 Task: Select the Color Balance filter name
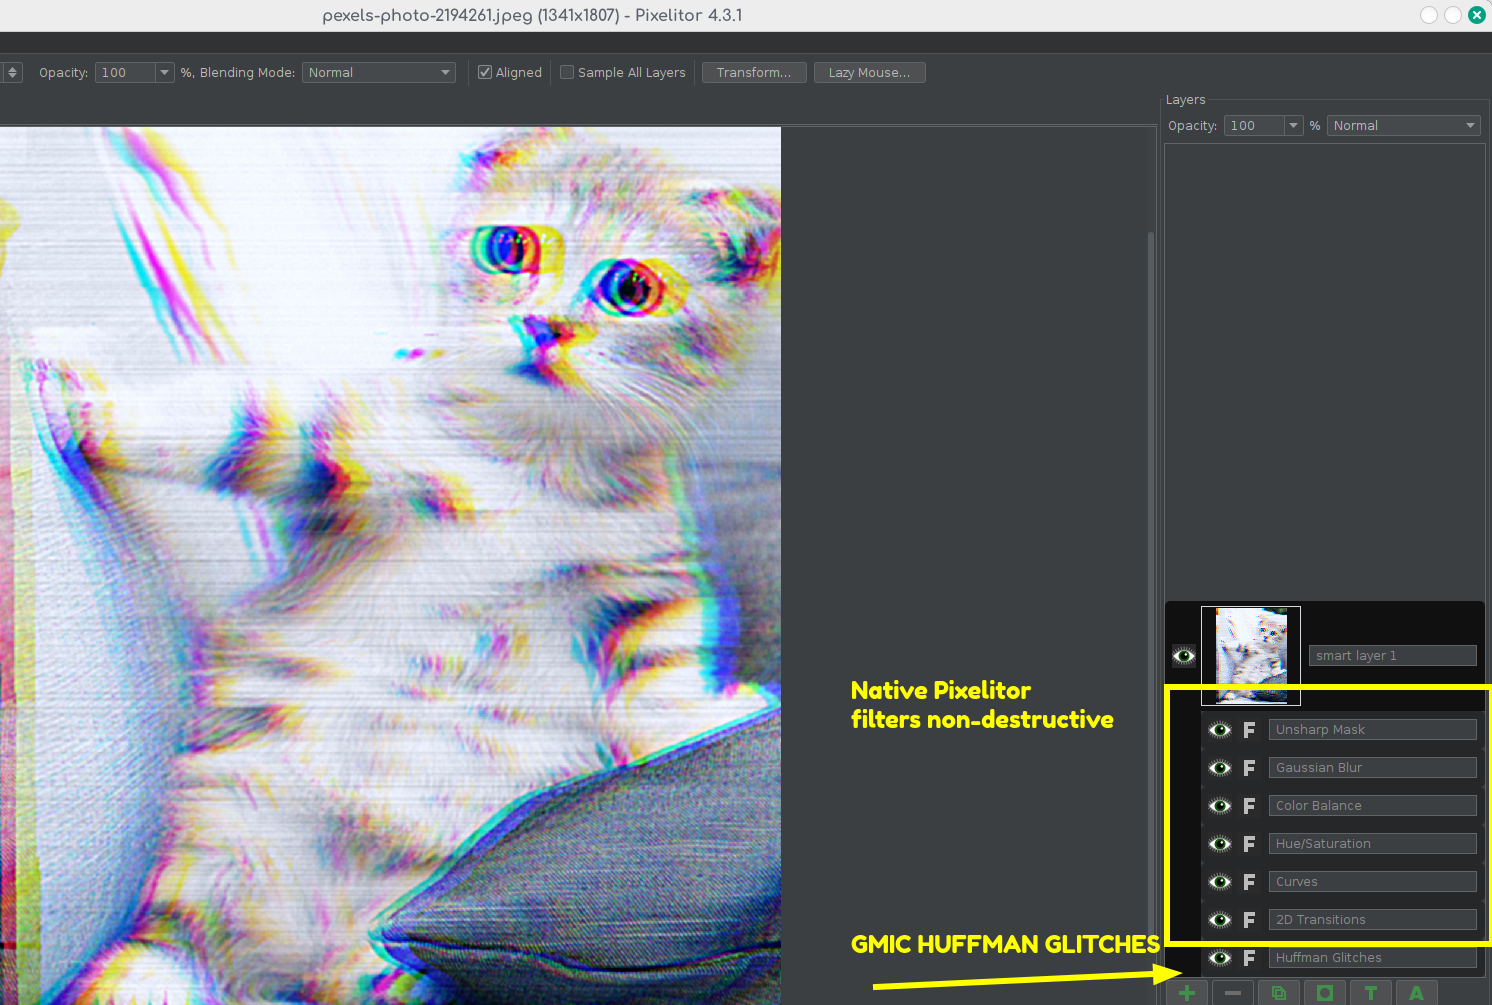point(1373,806)
